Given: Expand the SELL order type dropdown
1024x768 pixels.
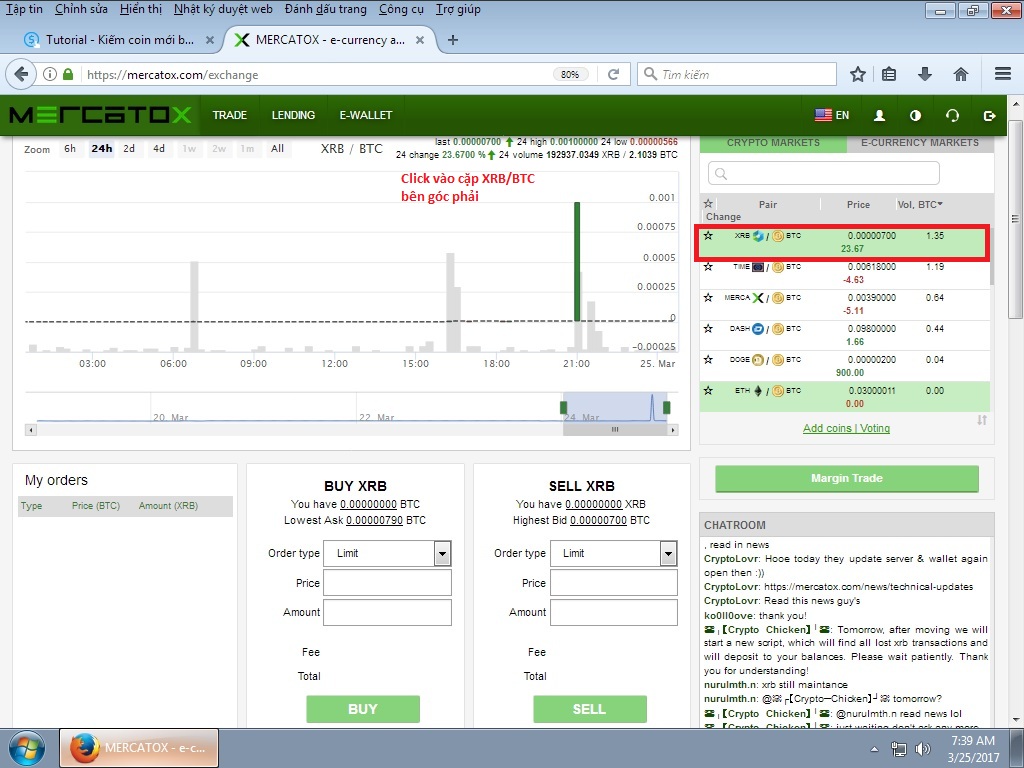Looking at the screenshot, I should [x=668, y=554].
